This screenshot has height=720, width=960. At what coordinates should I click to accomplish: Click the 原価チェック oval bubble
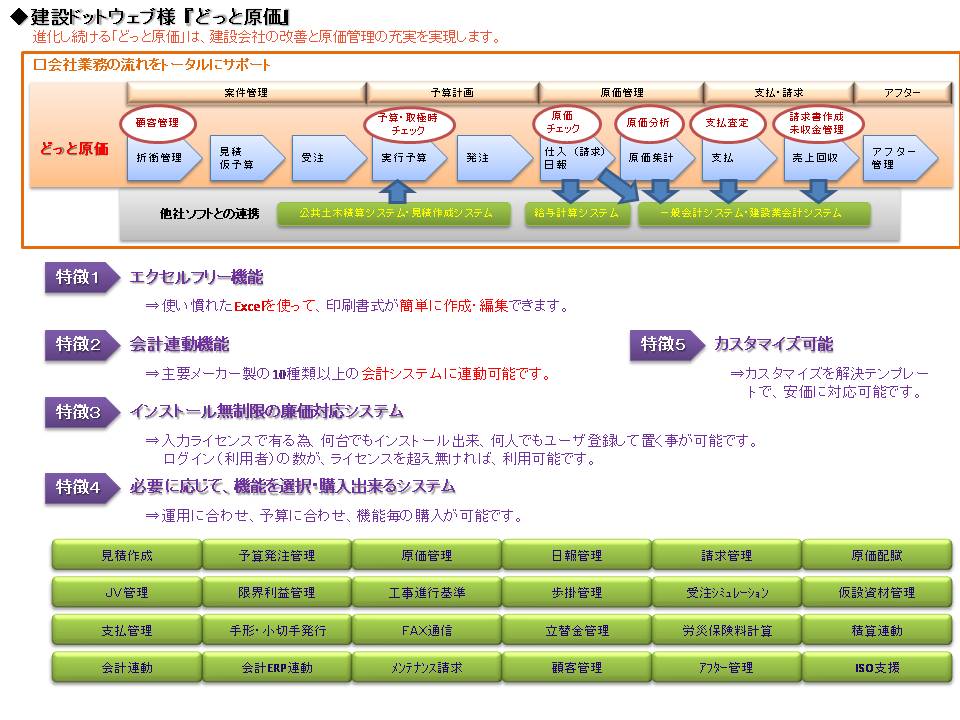point(566,123)
